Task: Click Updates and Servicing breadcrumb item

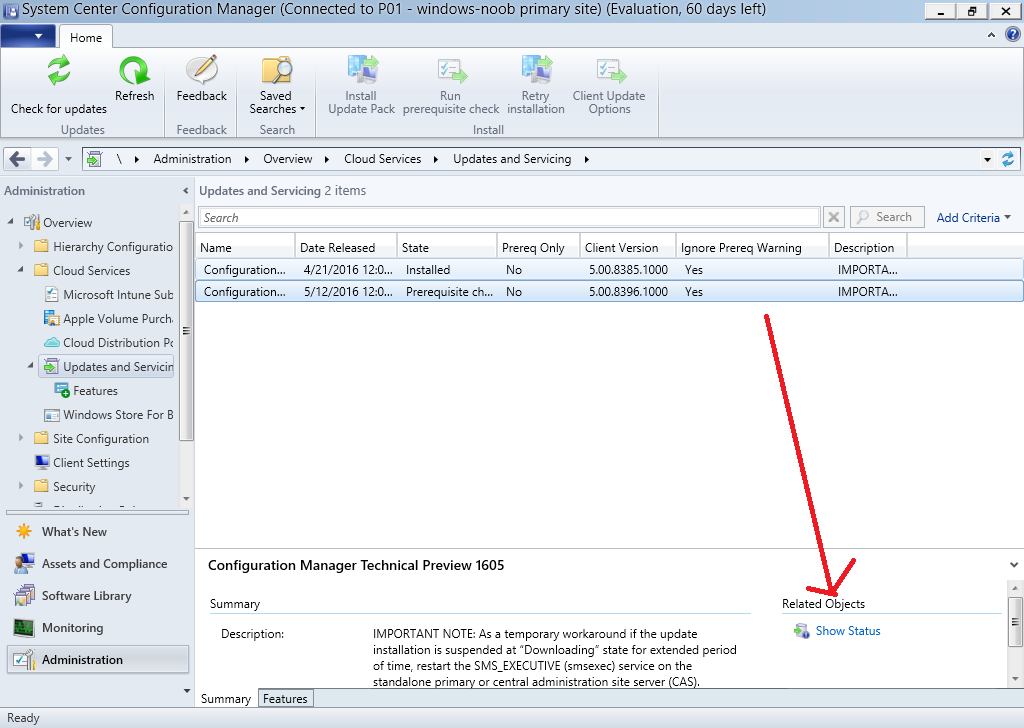Action: point(512,159)
